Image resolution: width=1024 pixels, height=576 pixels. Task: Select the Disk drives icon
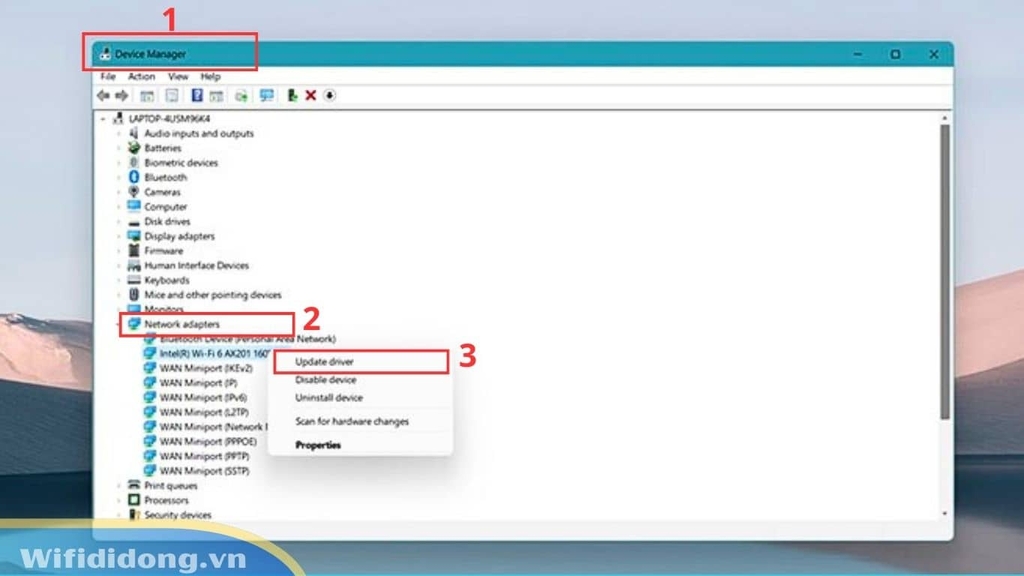(x=134, y=221)
